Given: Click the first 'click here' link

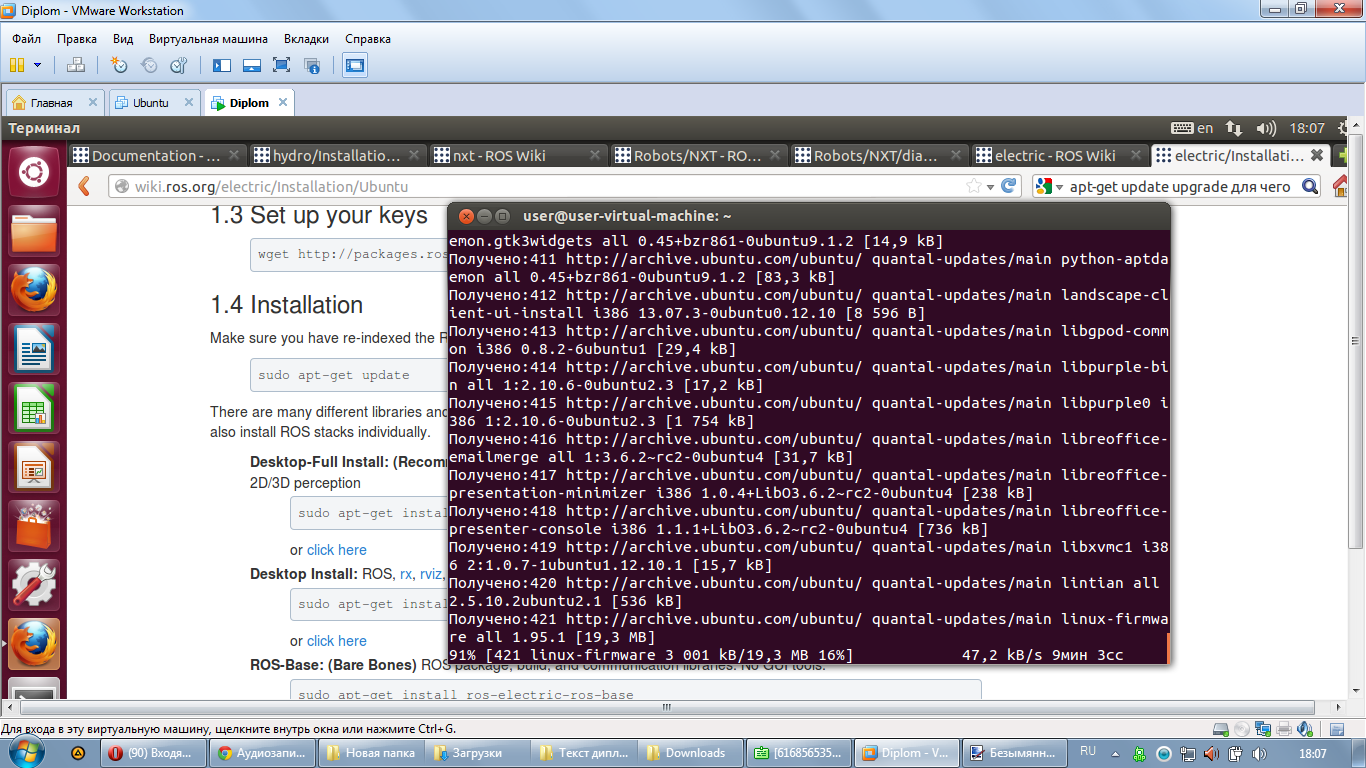Looking at the screenshot, I should pos(336,550).
